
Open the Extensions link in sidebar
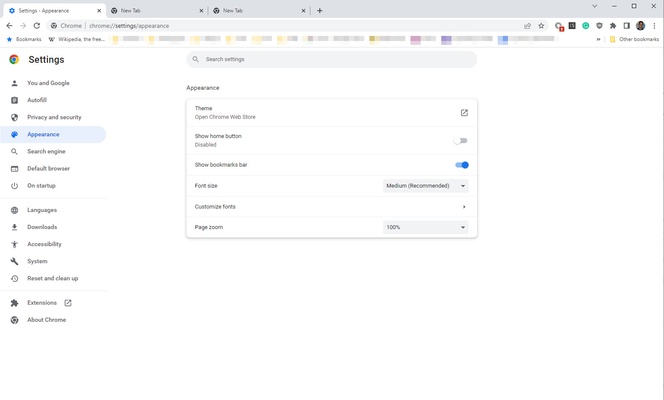(42, 303)
